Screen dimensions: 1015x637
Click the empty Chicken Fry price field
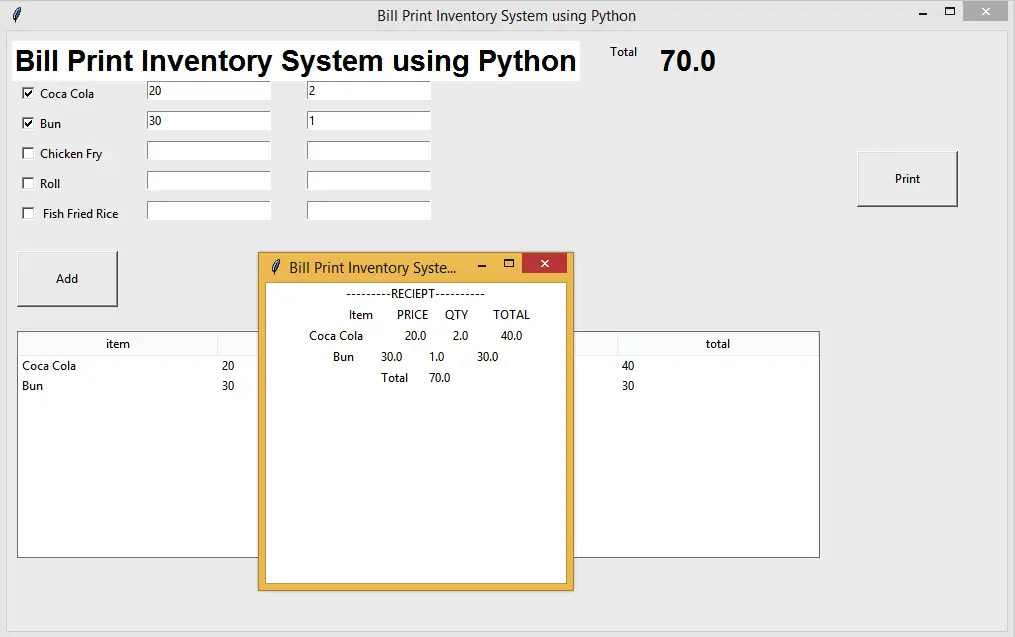click(x=208, y=150)
